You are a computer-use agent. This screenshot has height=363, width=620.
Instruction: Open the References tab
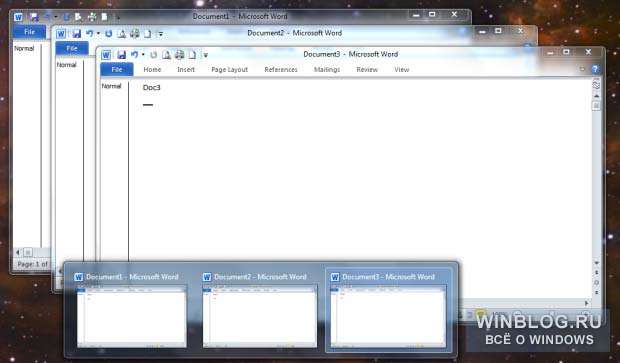coord(281,70)
